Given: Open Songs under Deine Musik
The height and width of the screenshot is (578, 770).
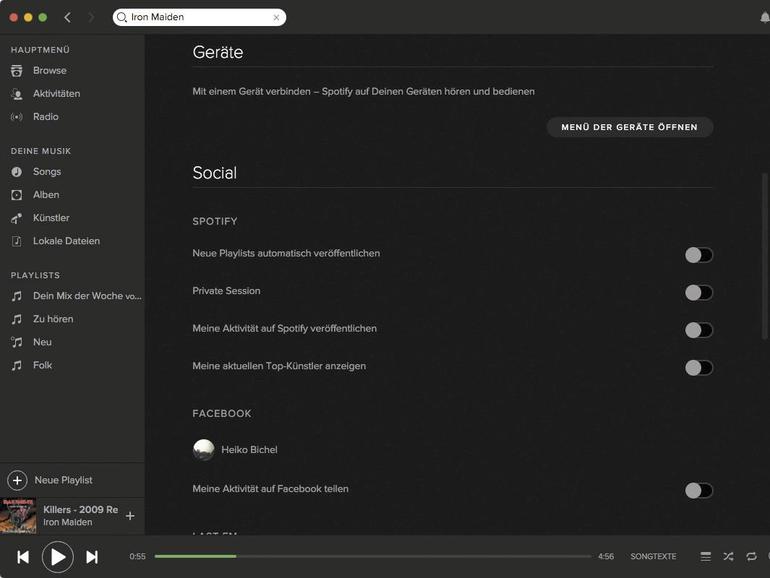Looking at the screenshot, I should click(47, 172).
